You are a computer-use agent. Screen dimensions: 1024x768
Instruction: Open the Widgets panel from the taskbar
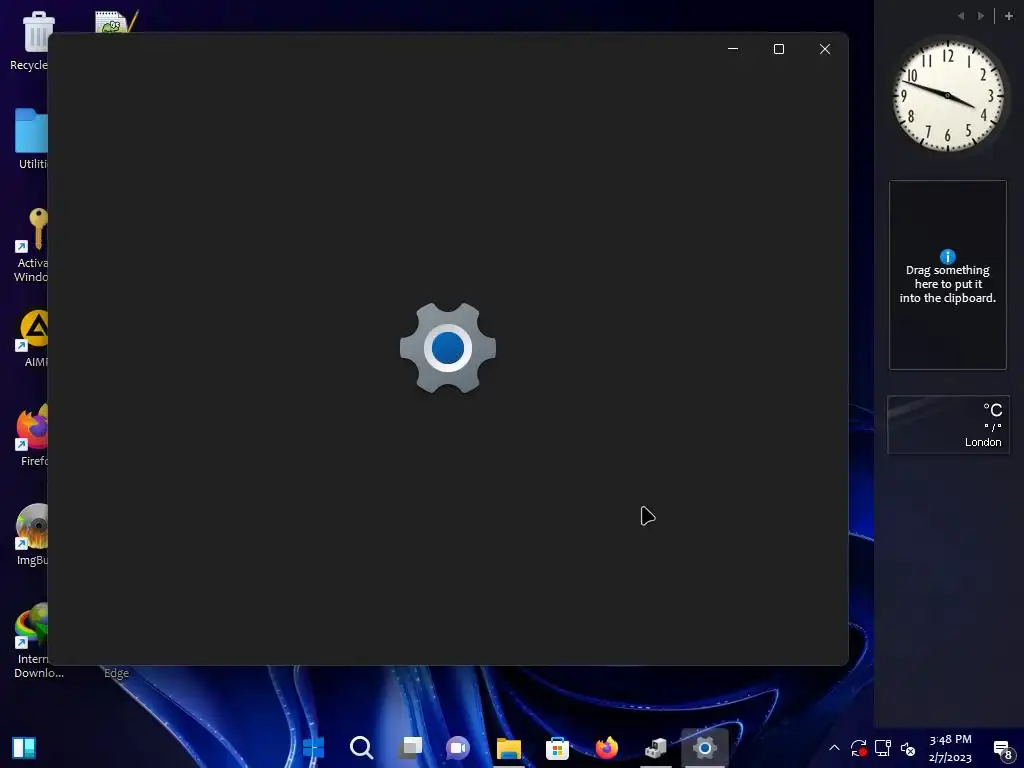24,748
